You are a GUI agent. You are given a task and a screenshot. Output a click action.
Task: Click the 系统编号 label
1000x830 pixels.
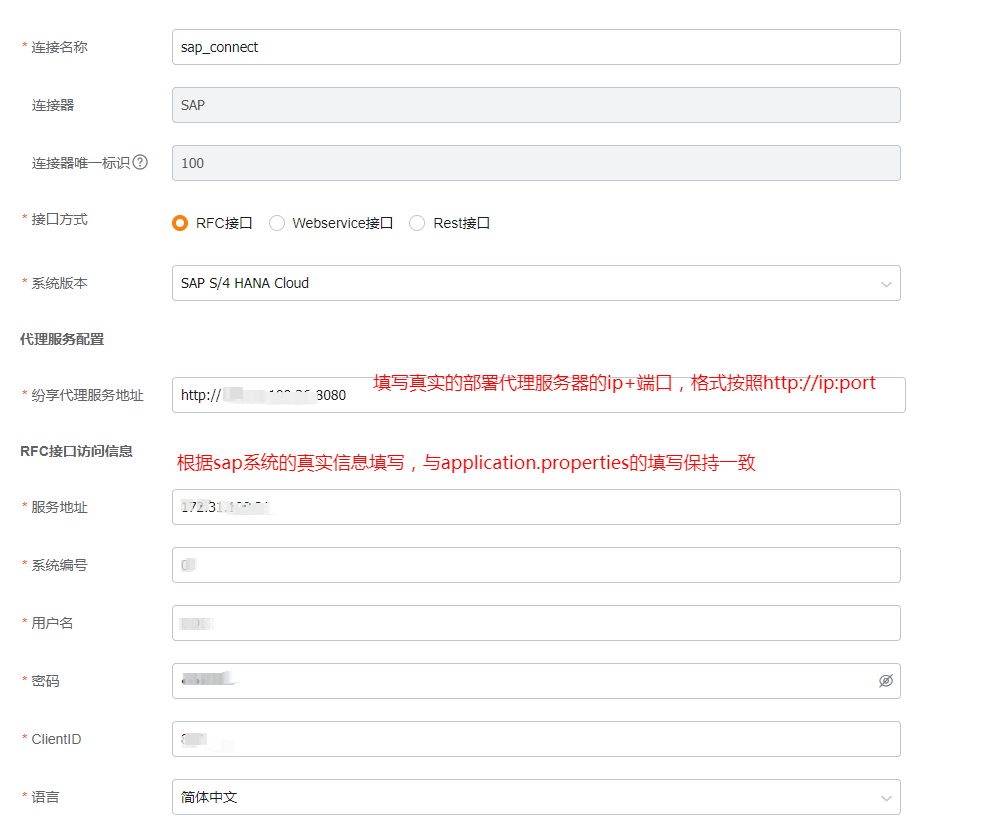click(x=59, y=565)
